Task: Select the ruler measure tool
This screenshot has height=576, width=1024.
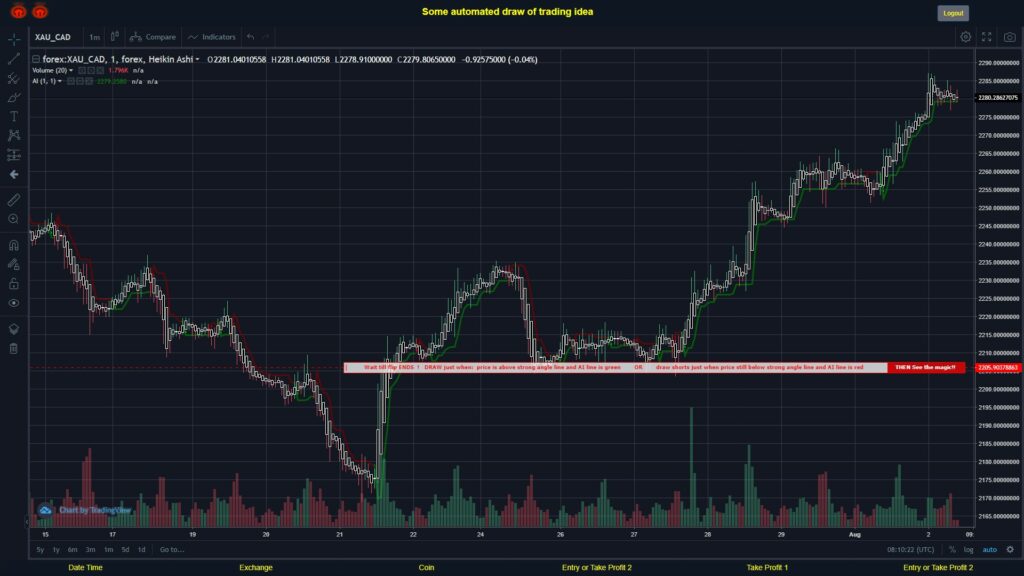Action: pos(14,200)
